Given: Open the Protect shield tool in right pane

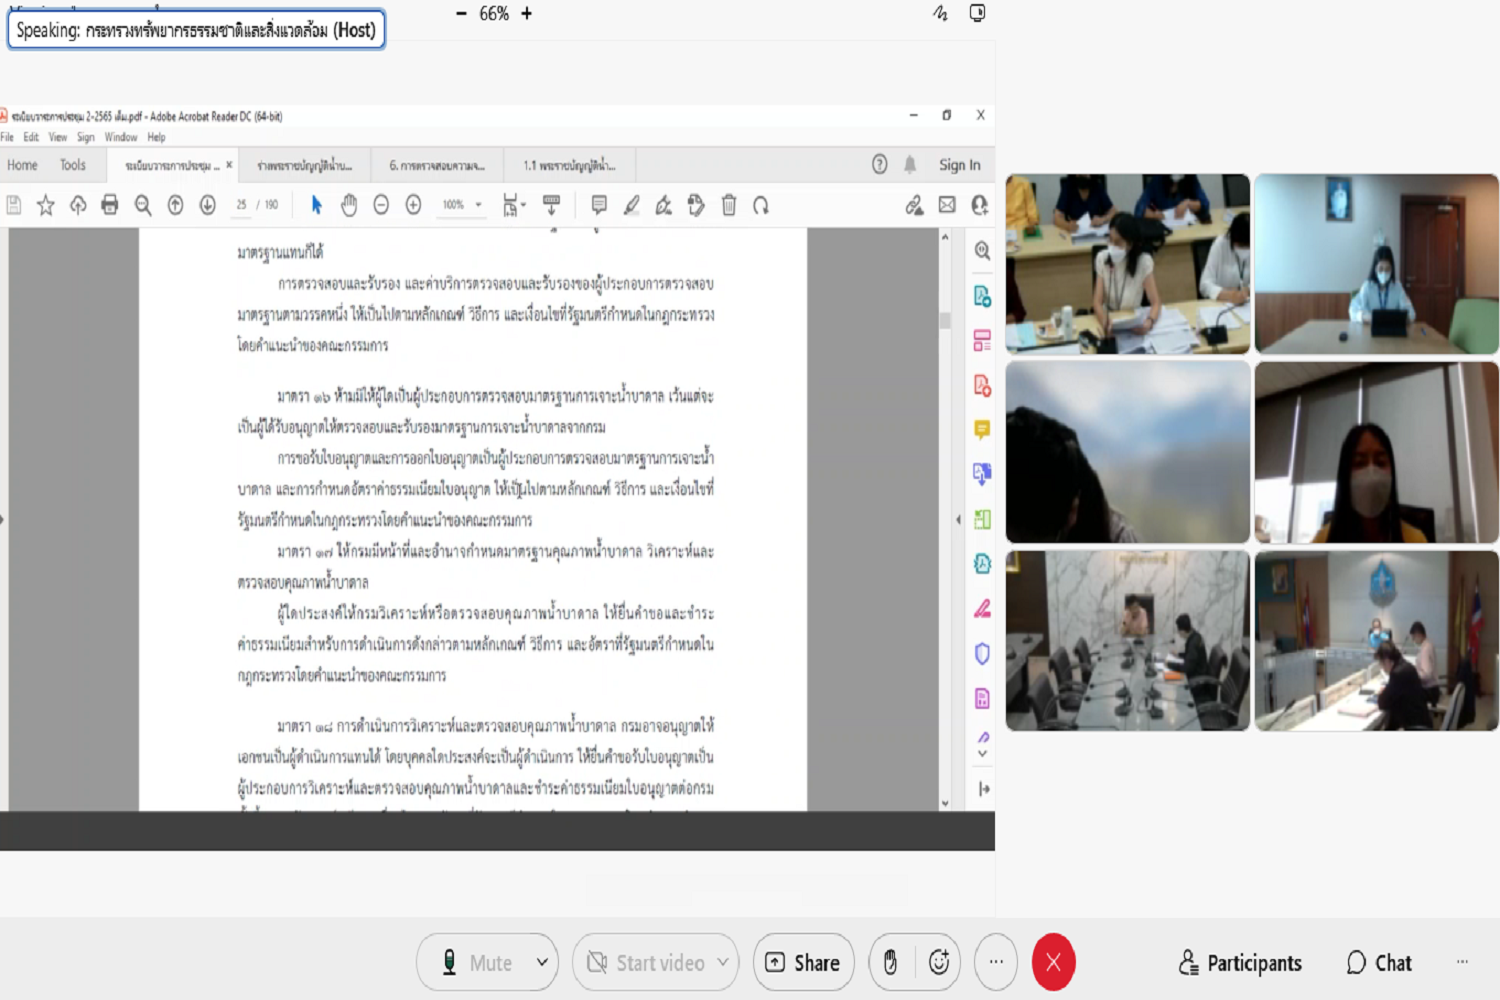Looking at the screenshot, I should click(x=982, y=653).
